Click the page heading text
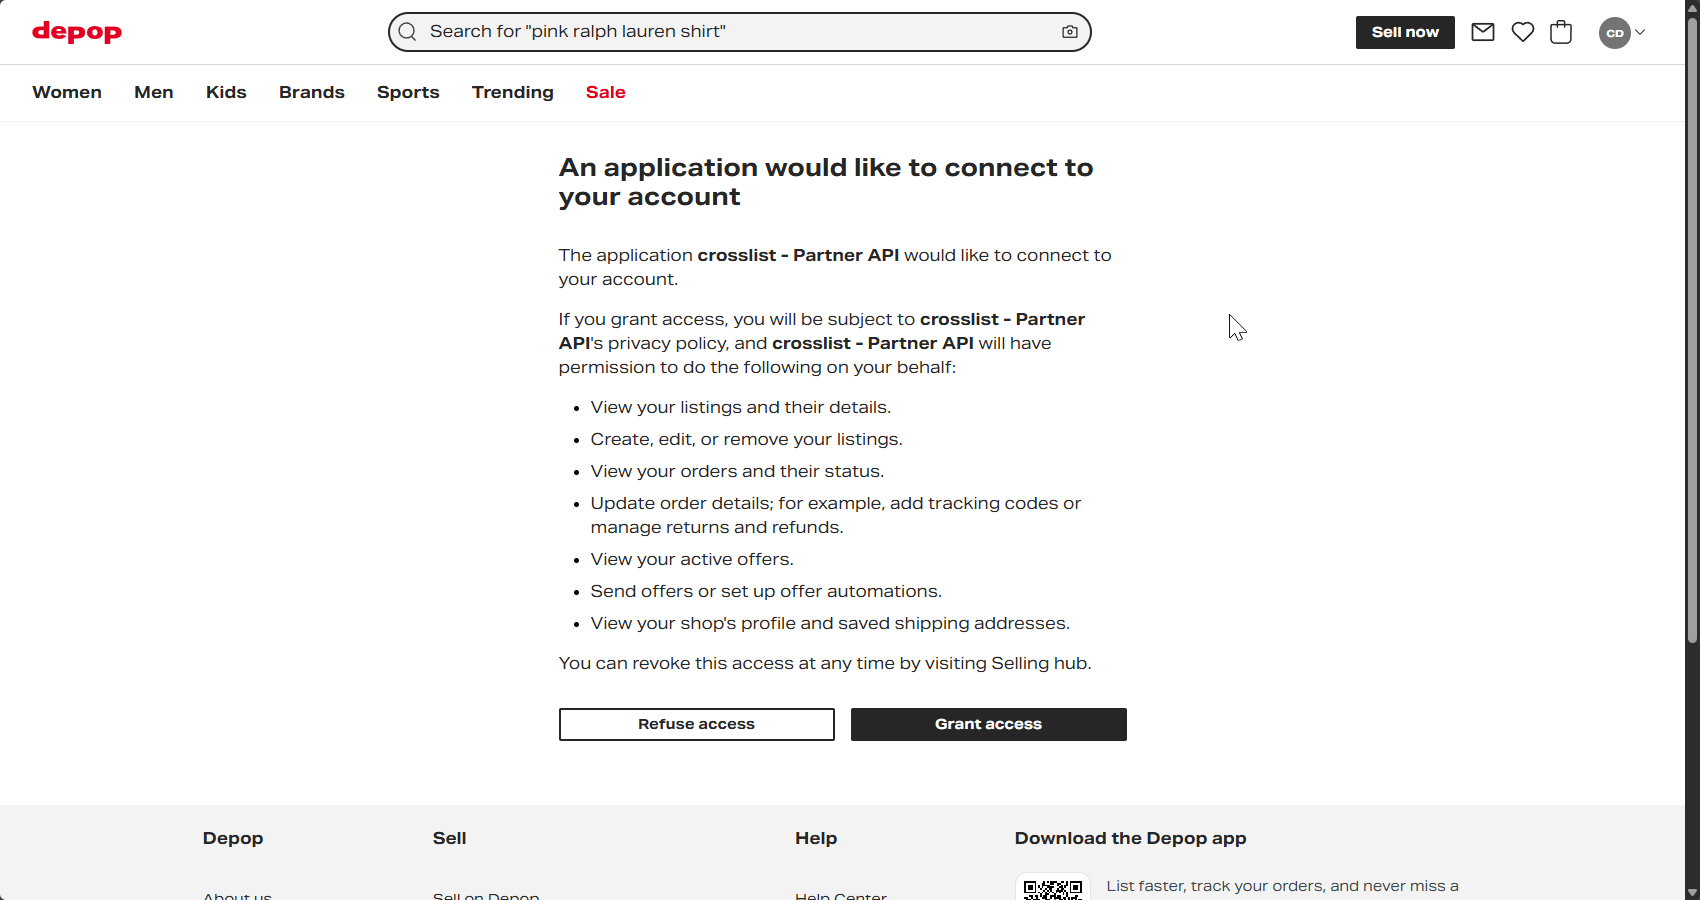This screenshot has height=900, width=1700. (826, 182)
